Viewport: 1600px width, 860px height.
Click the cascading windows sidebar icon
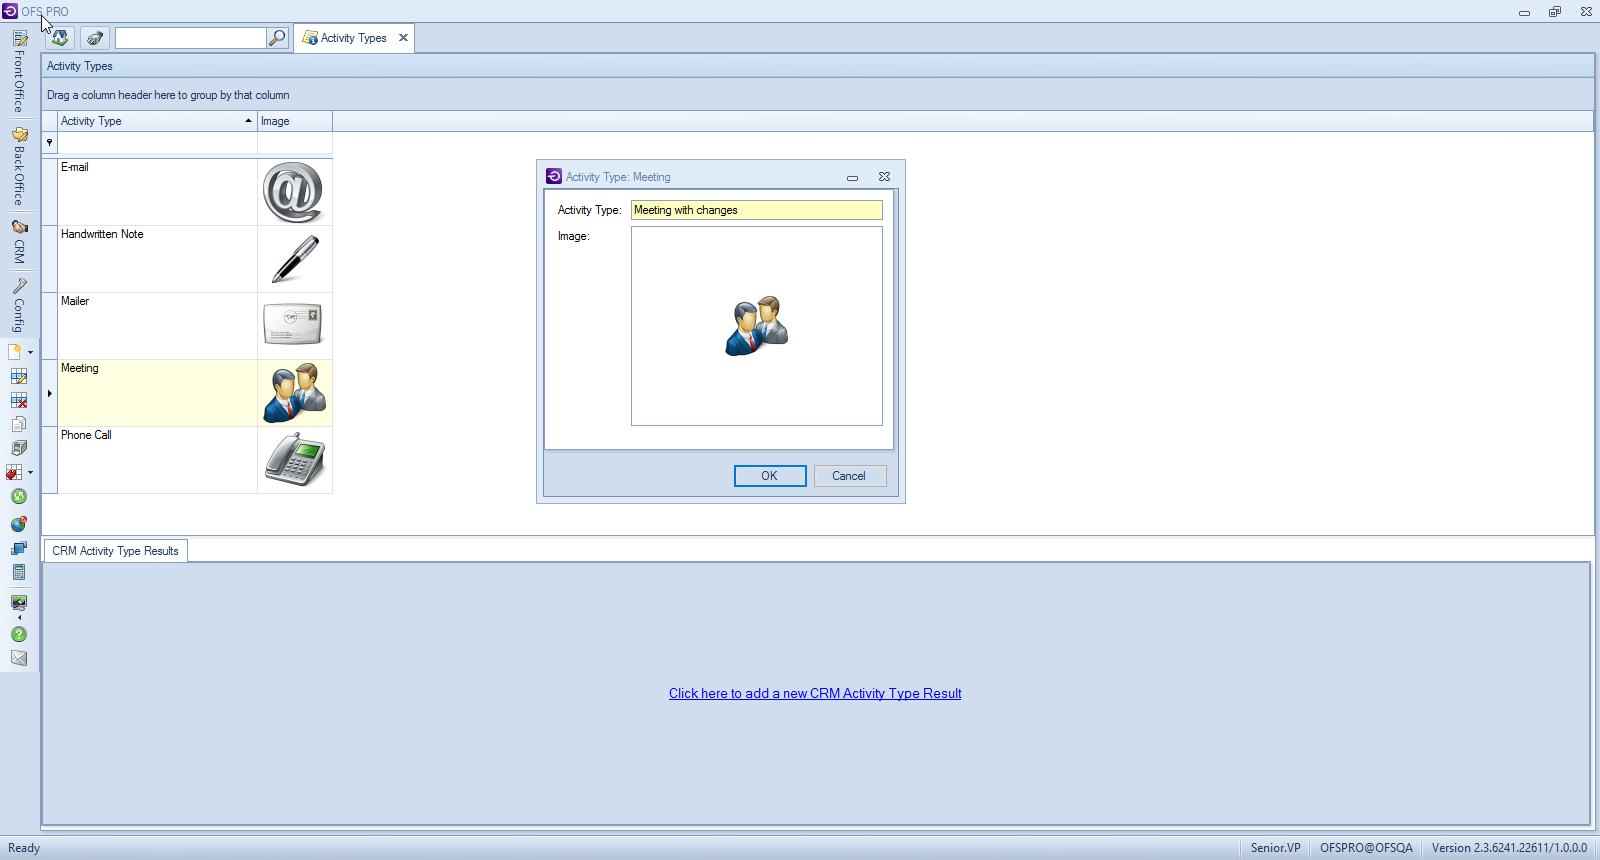pos(19,548)
